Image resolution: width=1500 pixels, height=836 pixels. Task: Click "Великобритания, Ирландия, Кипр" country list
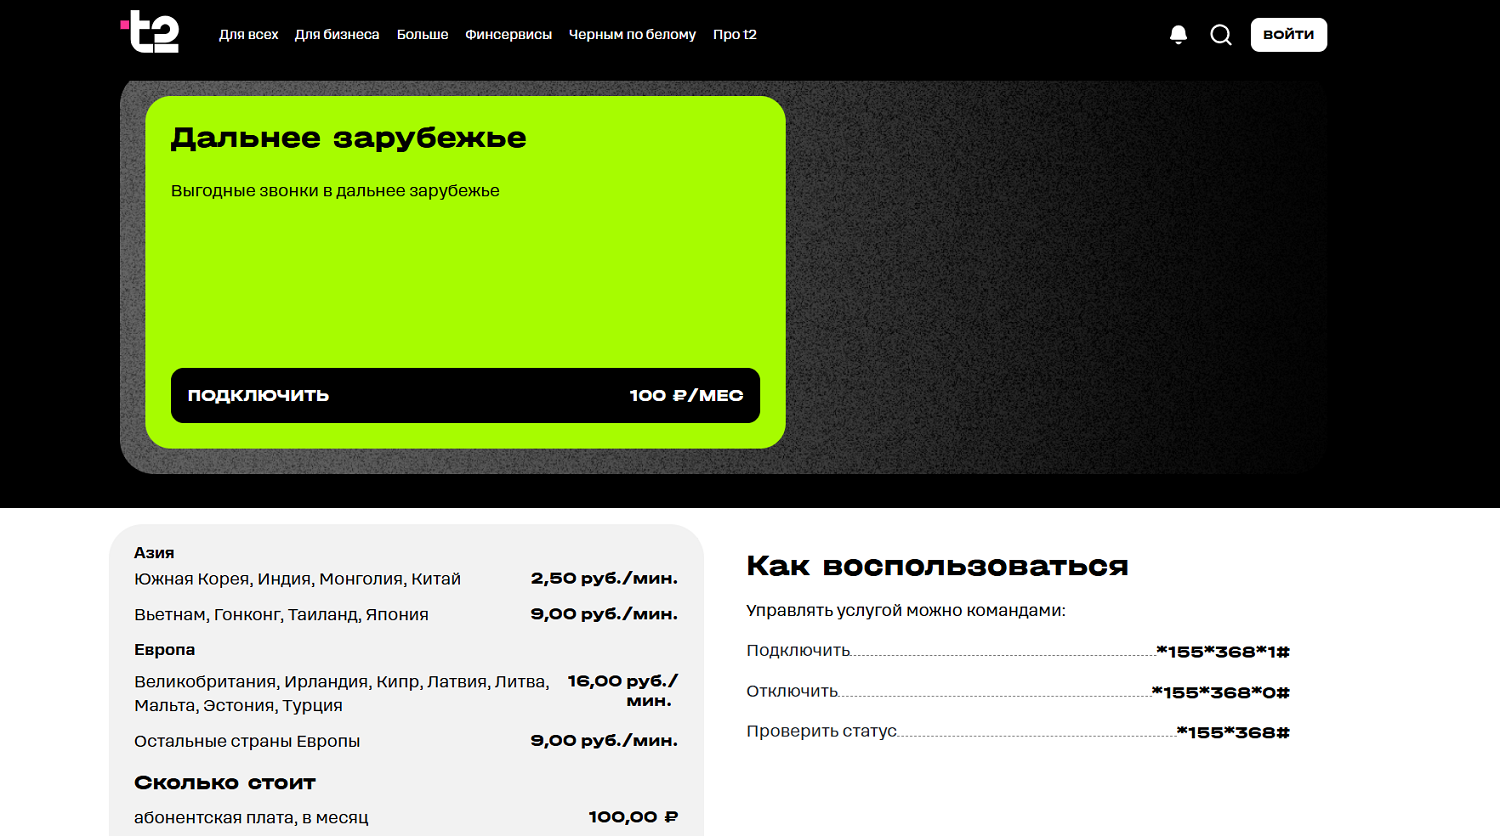click(x=342, y=693)
